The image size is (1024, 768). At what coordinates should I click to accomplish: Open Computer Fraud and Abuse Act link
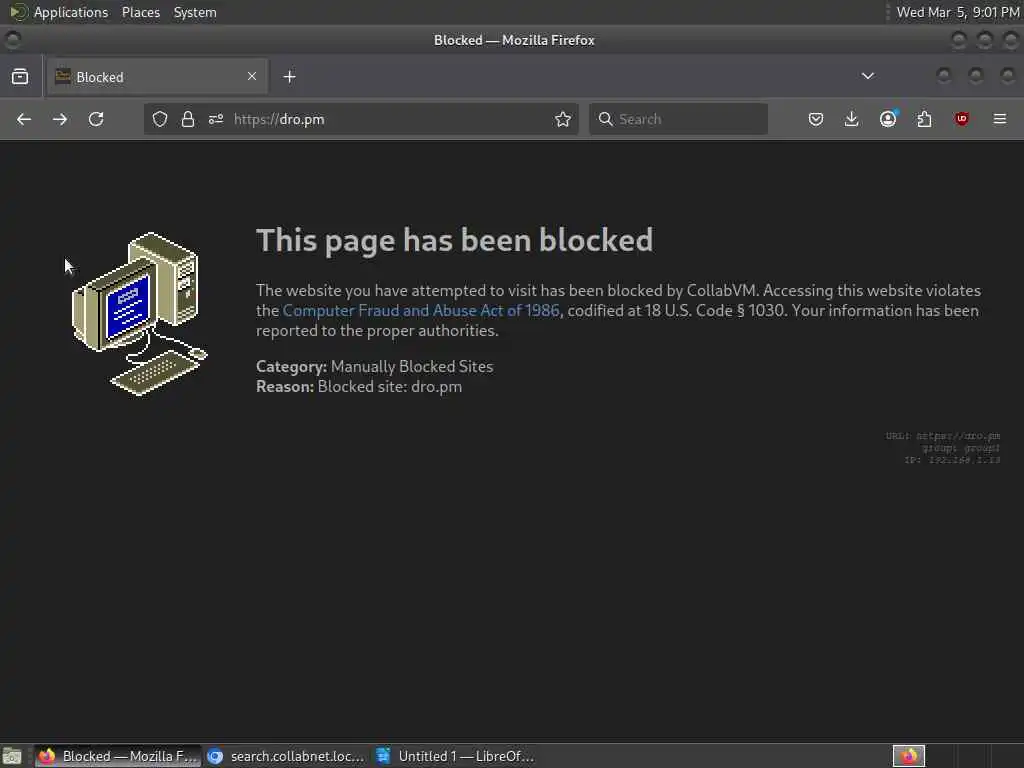(421, 310)
